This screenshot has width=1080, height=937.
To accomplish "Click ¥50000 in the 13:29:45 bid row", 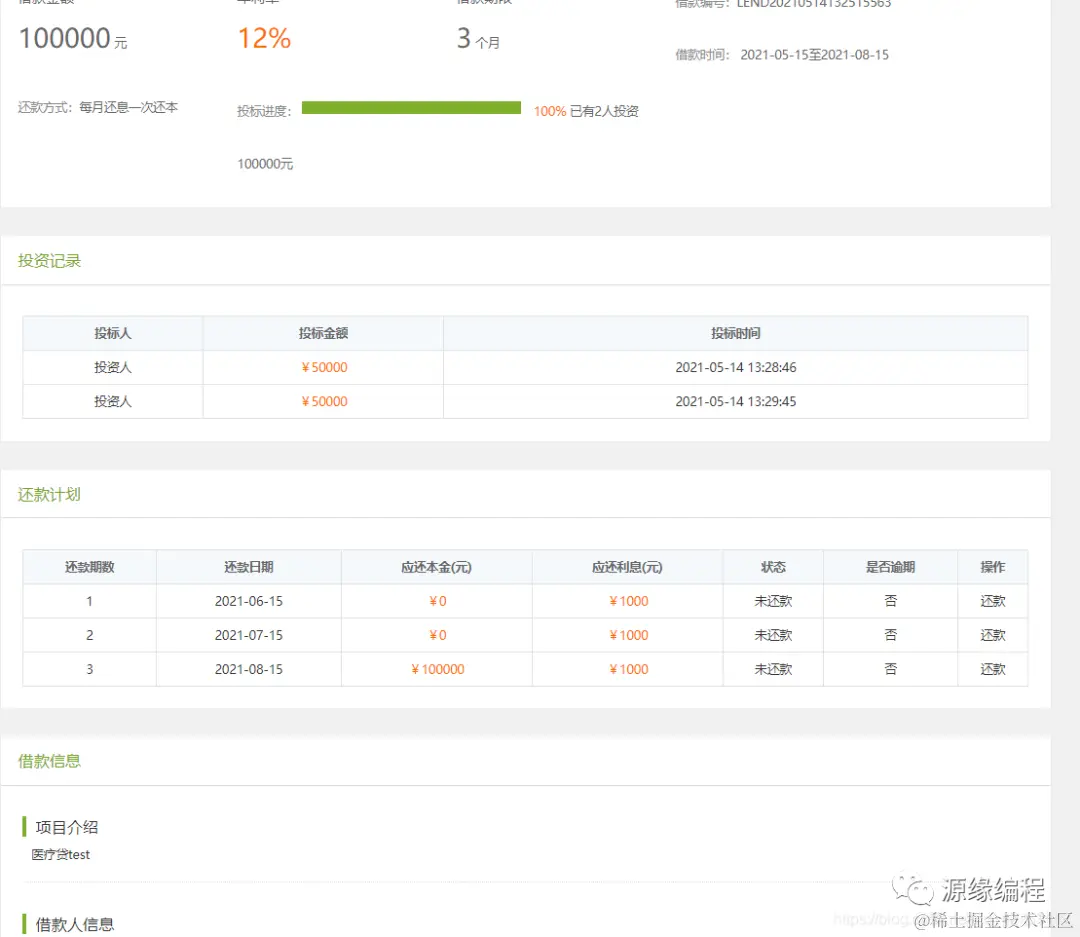I will pos(324,401).
